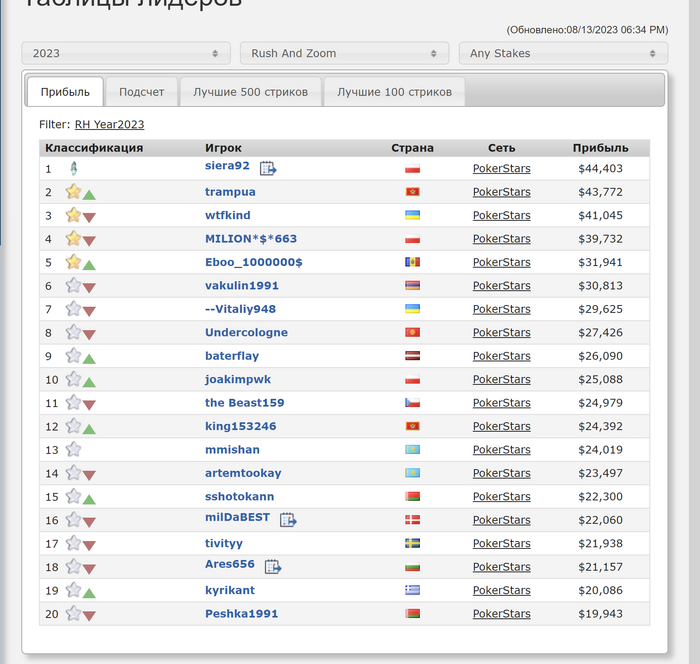This screenshot has height=664, width=700.
Task: Click the Сеть column header
Action: [502, 148]
